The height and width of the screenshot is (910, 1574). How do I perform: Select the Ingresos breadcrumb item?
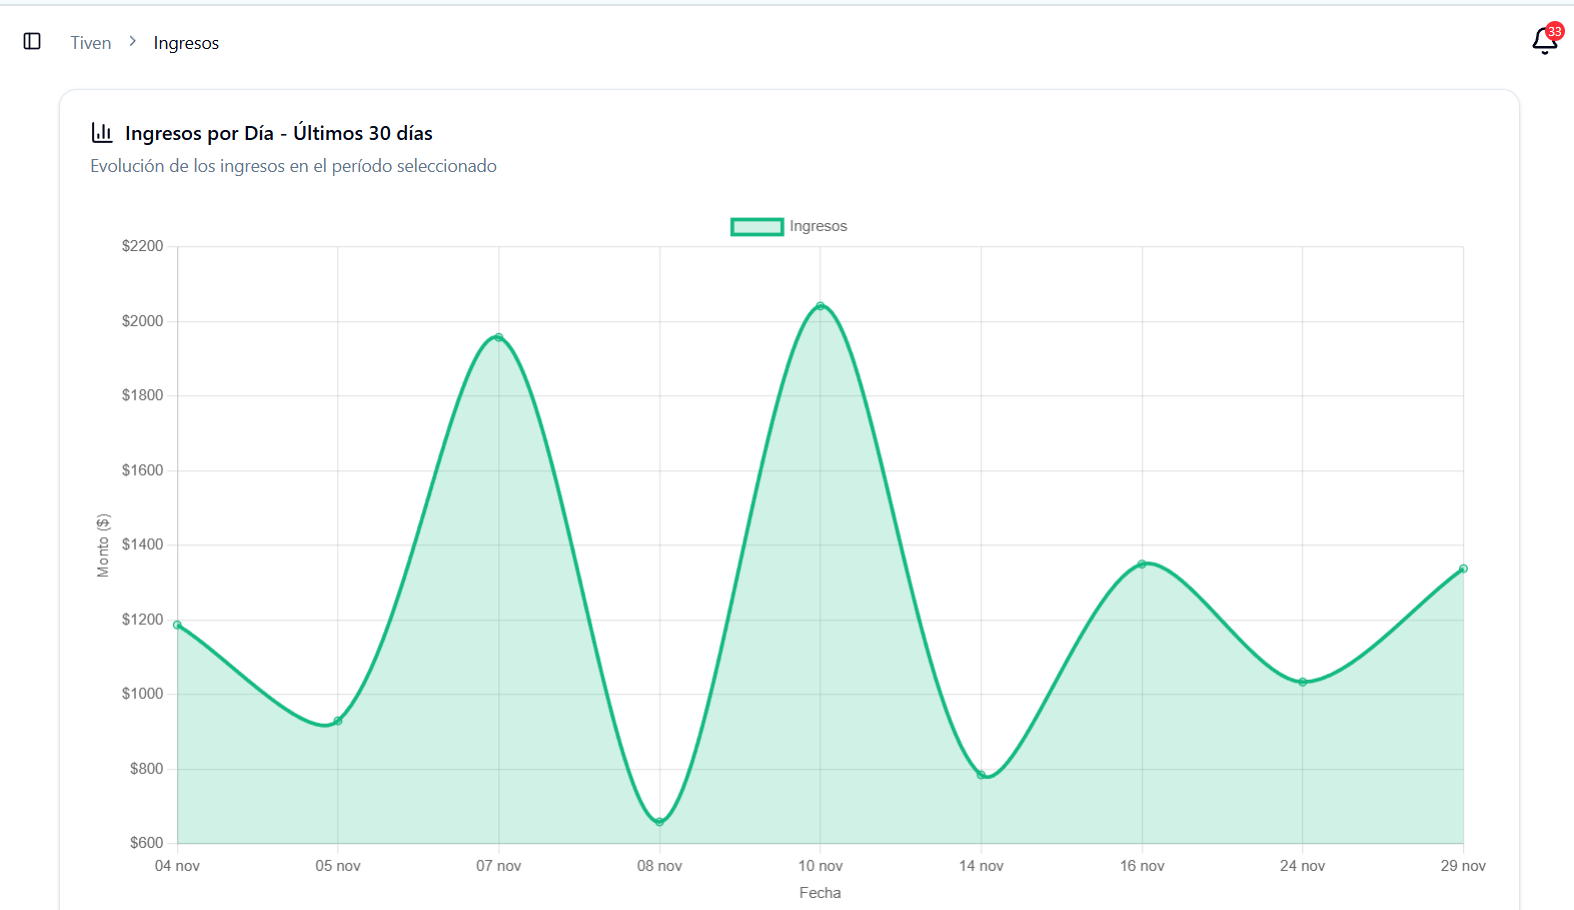186,43
